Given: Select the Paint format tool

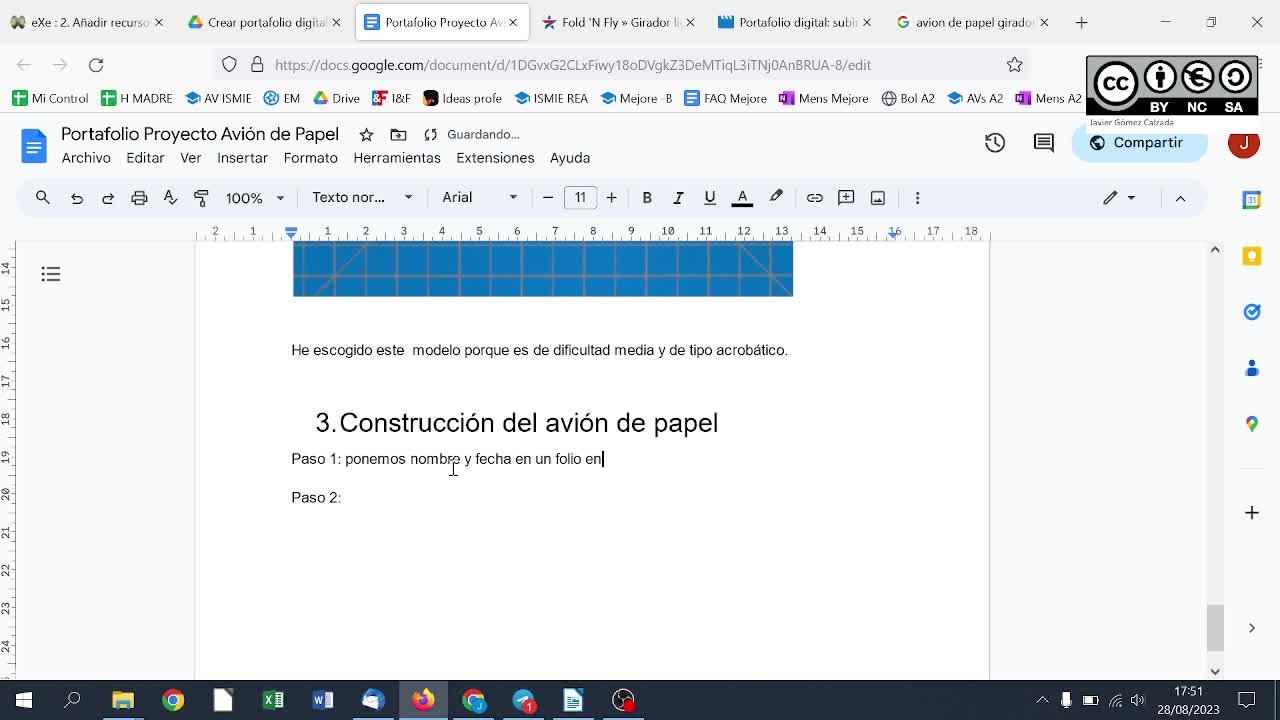Looking at the screenshot, I should (x=201, y=198).
